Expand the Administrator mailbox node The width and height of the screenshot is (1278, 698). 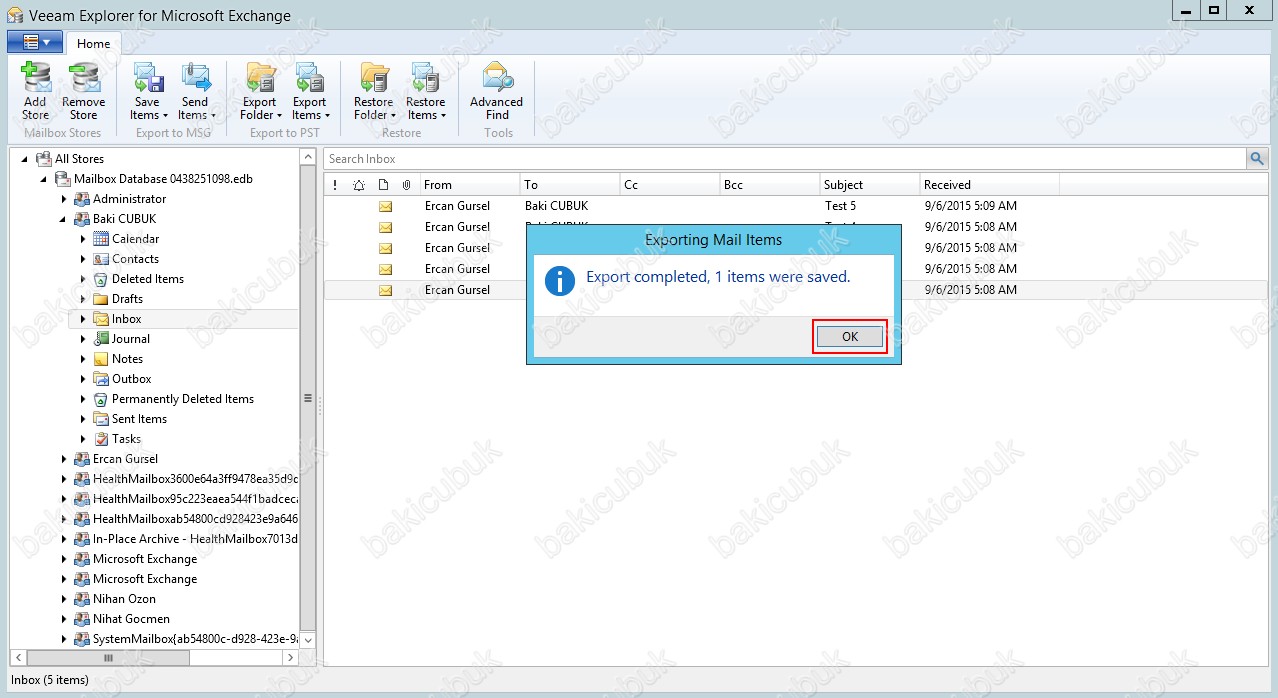pos(64,199)
